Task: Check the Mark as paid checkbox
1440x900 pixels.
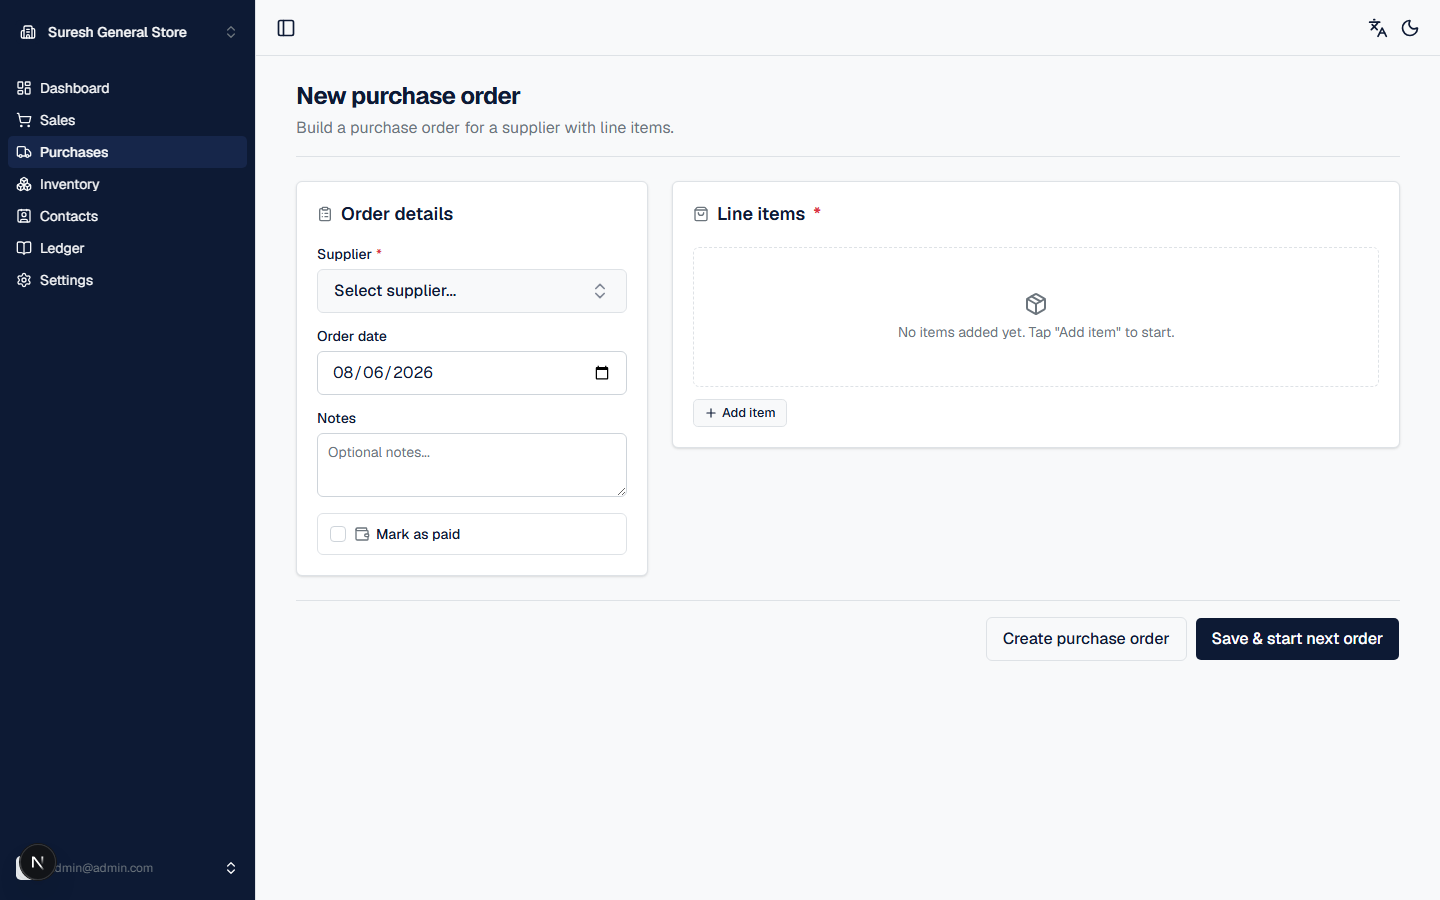Action: [x=338, y=534]
